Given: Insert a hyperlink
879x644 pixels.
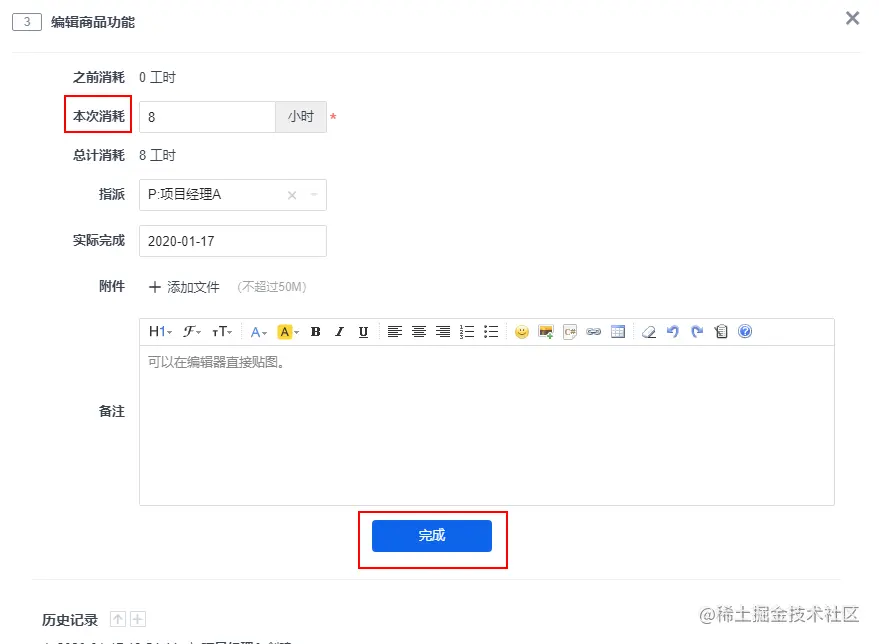Looking at the screenshot, I should click(594, 332).
